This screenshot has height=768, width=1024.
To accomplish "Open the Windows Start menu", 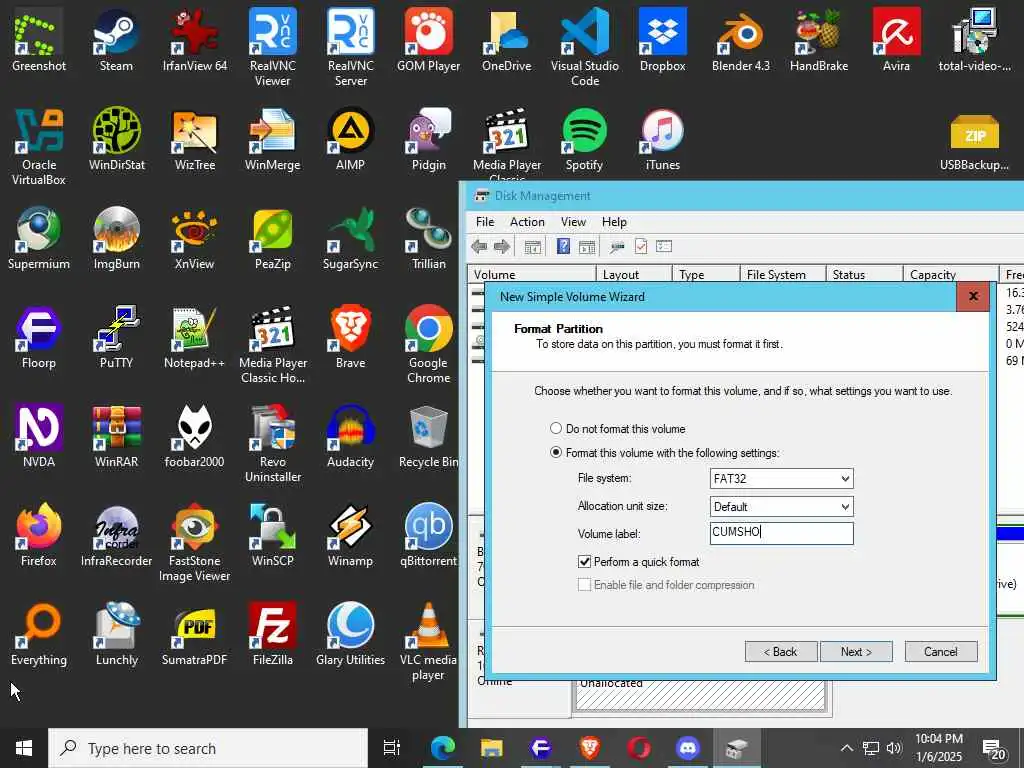I will tap(24, 748).
